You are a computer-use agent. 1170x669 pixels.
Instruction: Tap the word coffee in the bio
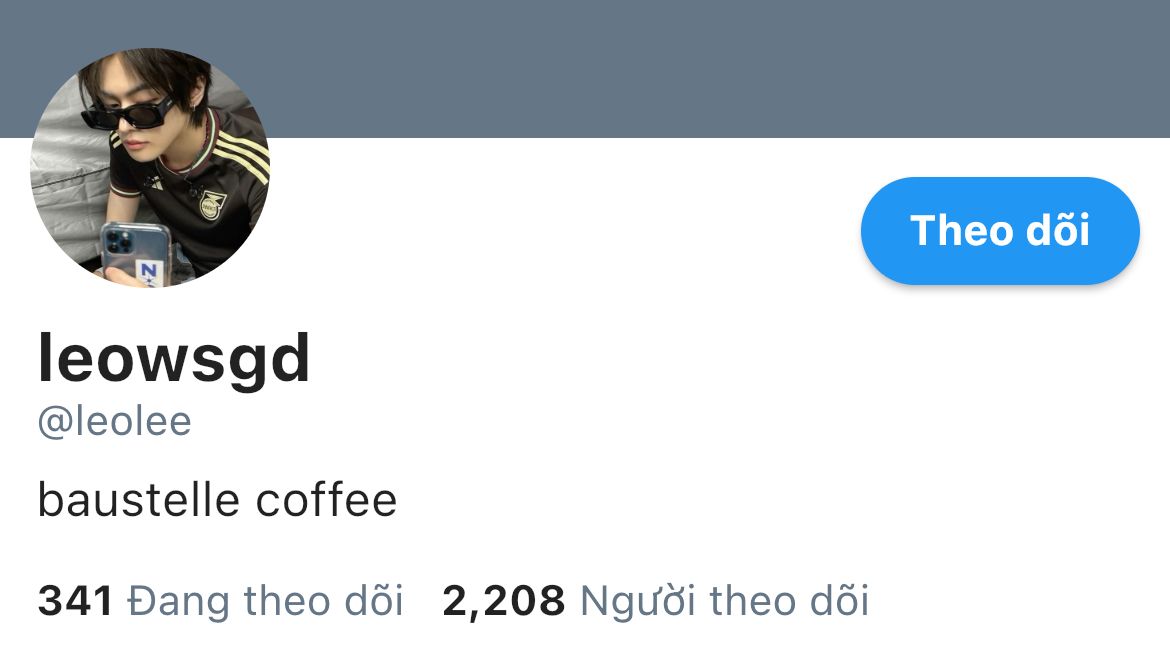pyautogui.click(x=326, y=500)
